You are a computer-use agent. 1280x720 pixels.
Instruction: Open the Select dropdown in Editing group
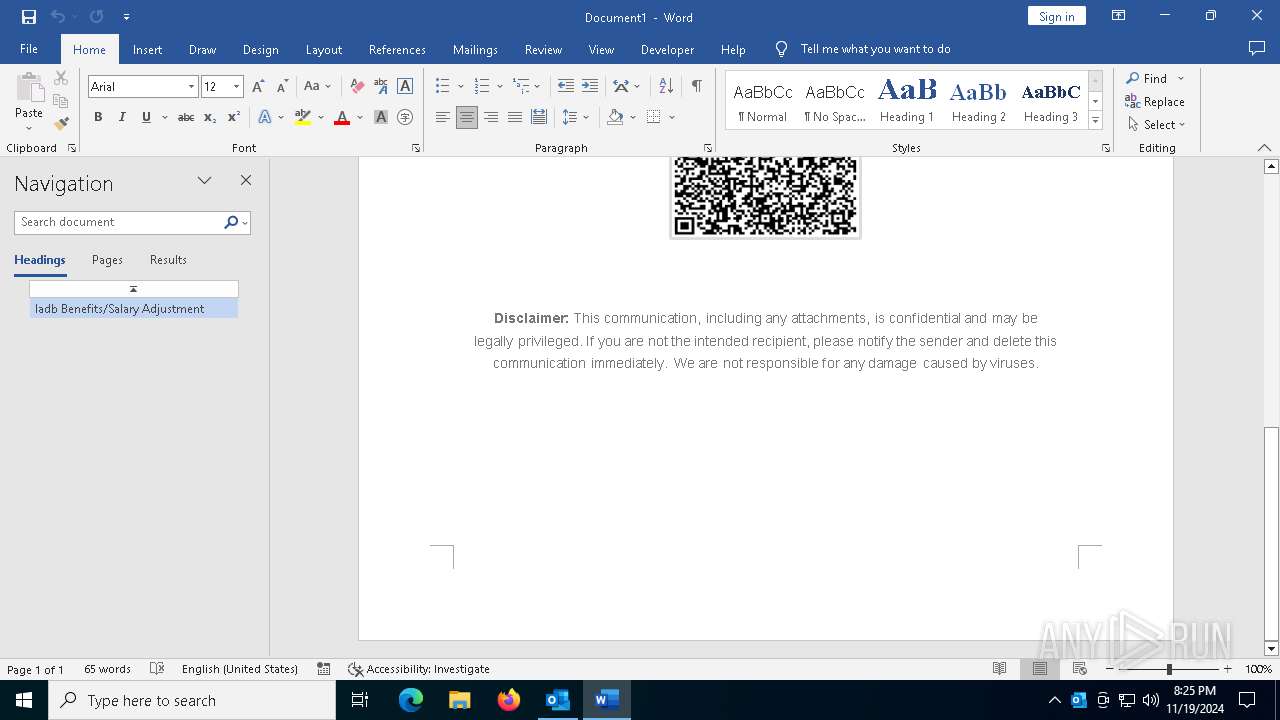click(x=1156, y=125)
